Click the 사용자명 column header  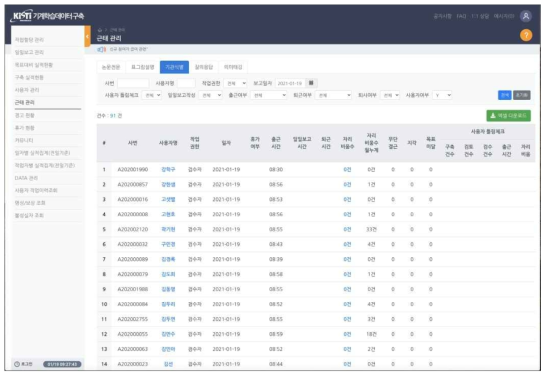pyautogui.click(x=168, y=143)
